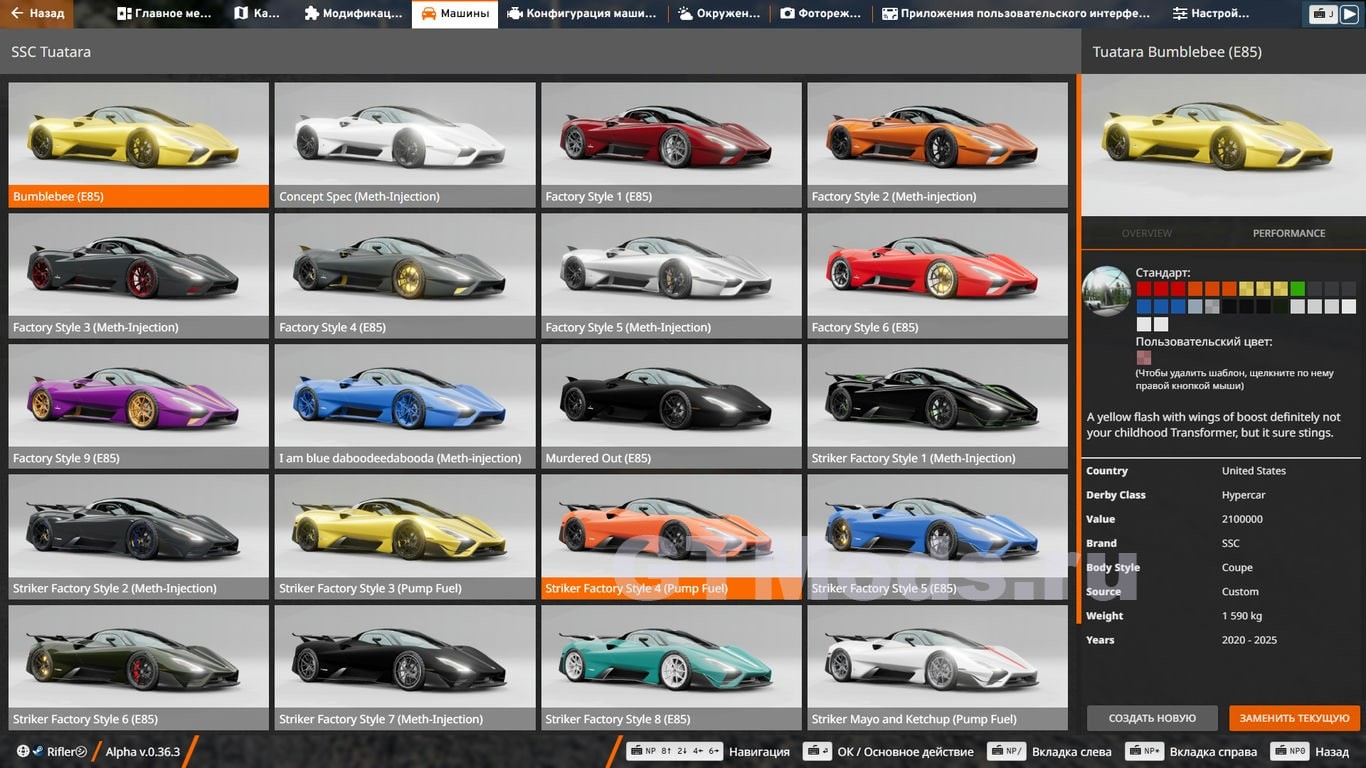1366x768 pixels.
Task: Click the Вкладка справа hint
Action: [x=1191, y=751]
